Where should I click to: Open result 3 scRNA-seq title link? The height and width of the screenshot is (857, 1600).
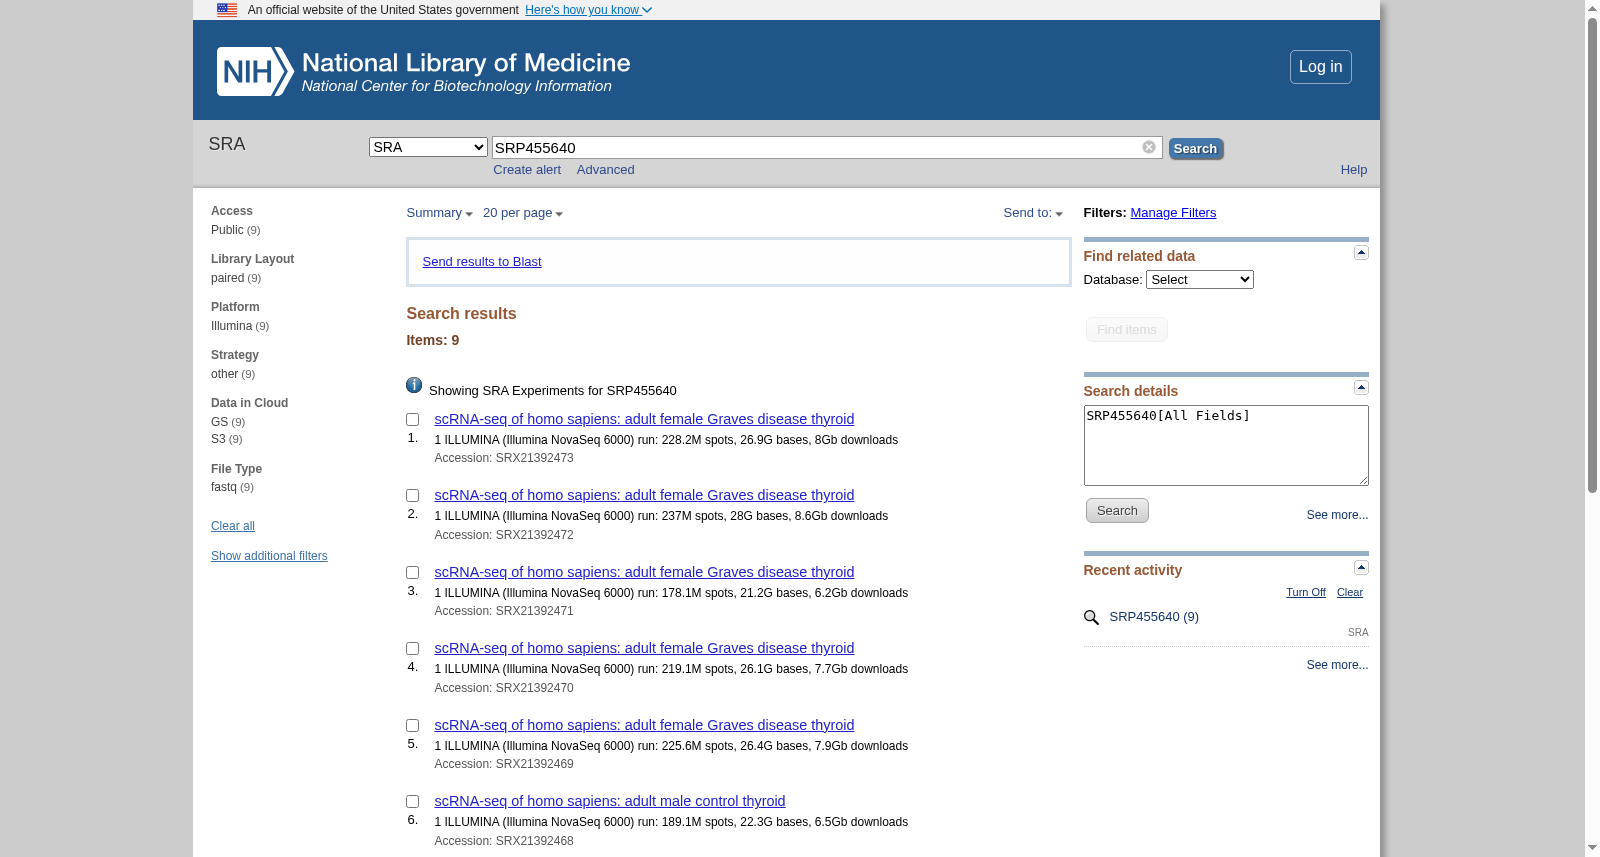coord(644,572)
